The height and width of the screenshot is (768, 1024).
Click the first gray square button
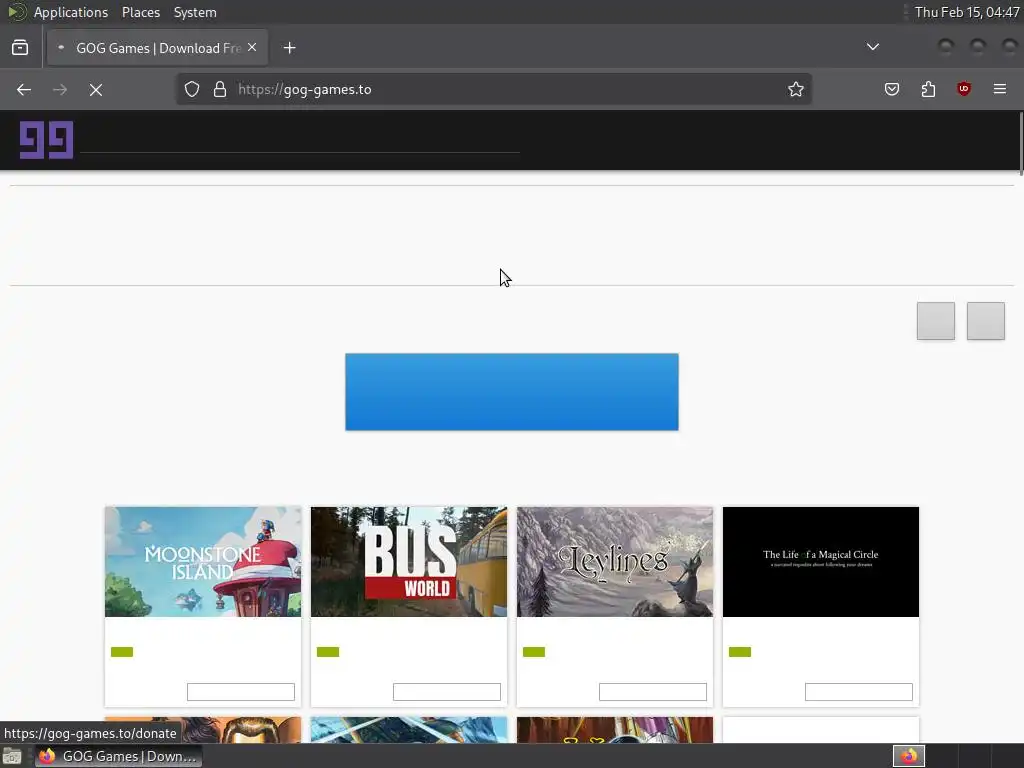click(936, 321)
